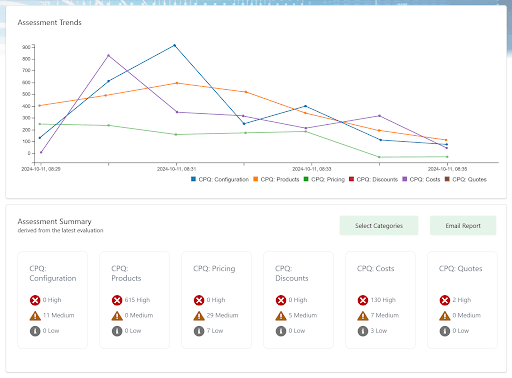Click the Assessment Trends heading
Screen dimensions: 512x378
pyautogui.click(x=50, y=22)
